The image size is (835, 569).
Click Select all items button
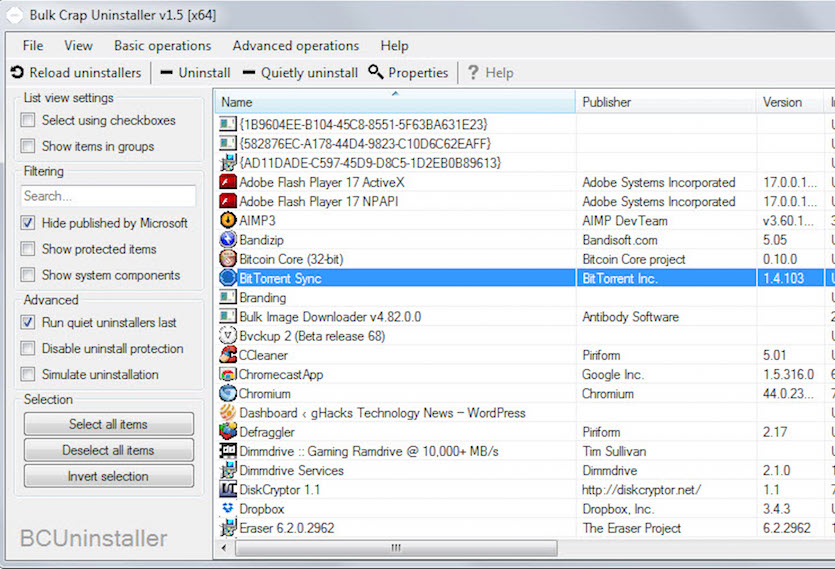click(x=109, y=424)
